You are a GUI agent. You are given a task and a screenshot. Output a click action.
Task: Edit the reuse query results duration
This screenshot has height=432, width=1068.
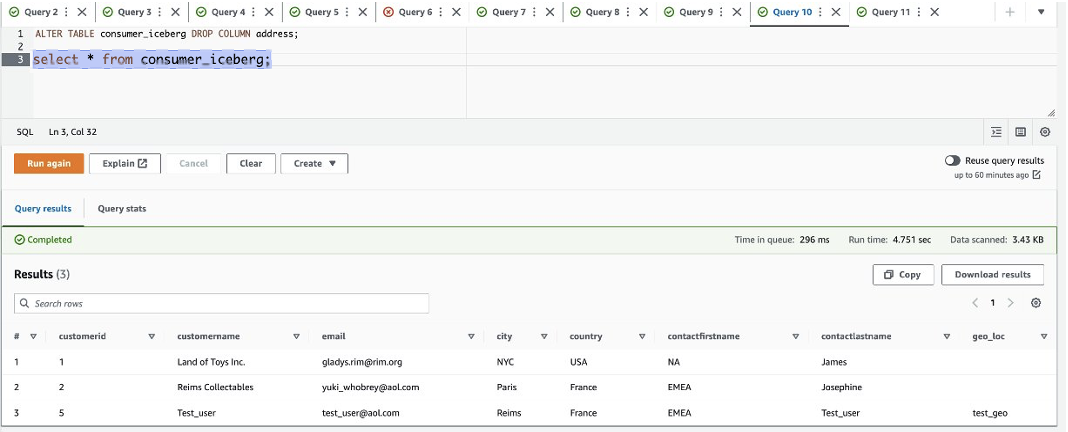(x=1037, y=175)
